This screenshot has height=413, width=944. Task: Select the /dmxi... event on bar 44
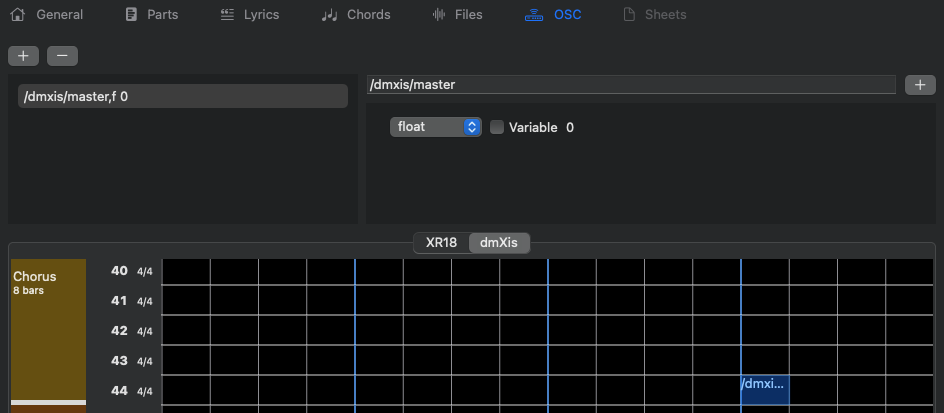click(x=764, y=390)
